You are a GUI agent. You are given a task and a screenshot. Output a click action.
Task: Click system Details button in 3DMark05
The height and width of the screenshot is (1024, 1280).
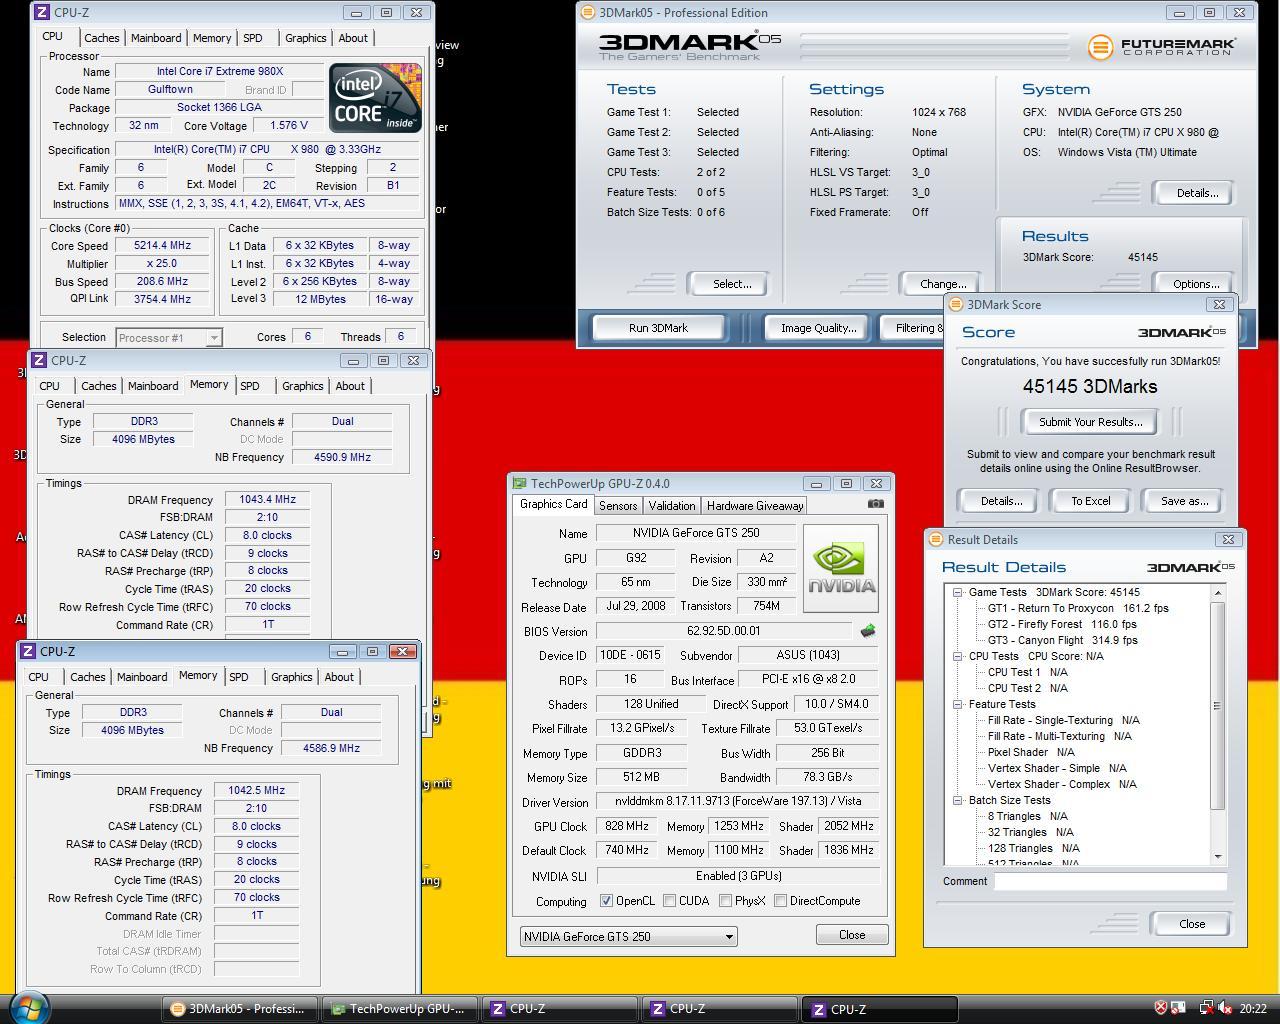[1196, 193]
